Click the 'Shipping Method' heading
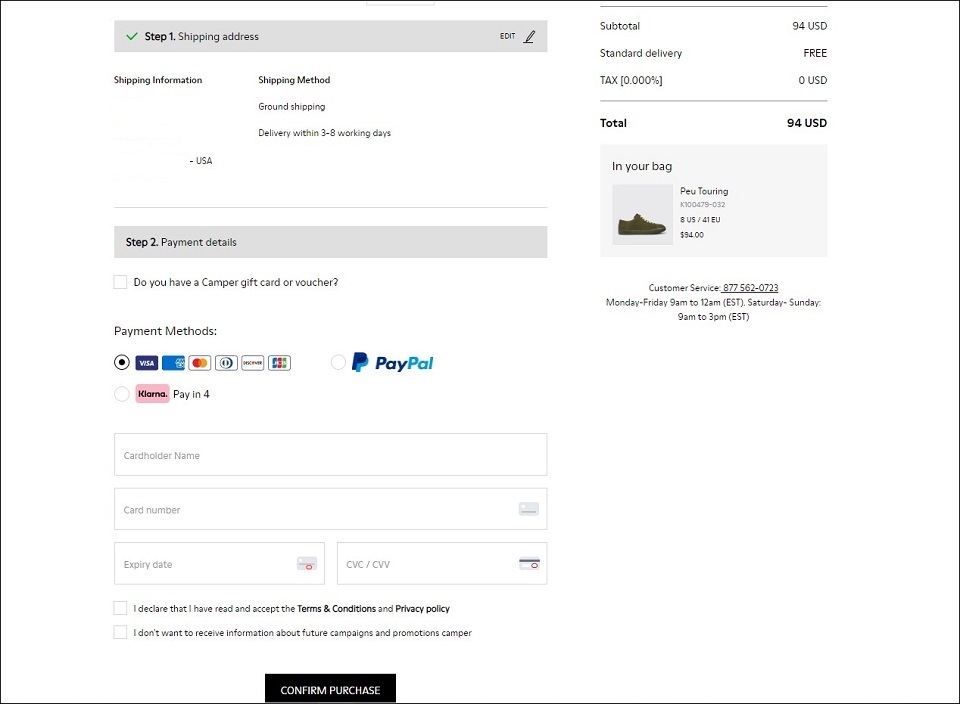The width and height of the screenshot is (960, 704). tap(294, 80)
